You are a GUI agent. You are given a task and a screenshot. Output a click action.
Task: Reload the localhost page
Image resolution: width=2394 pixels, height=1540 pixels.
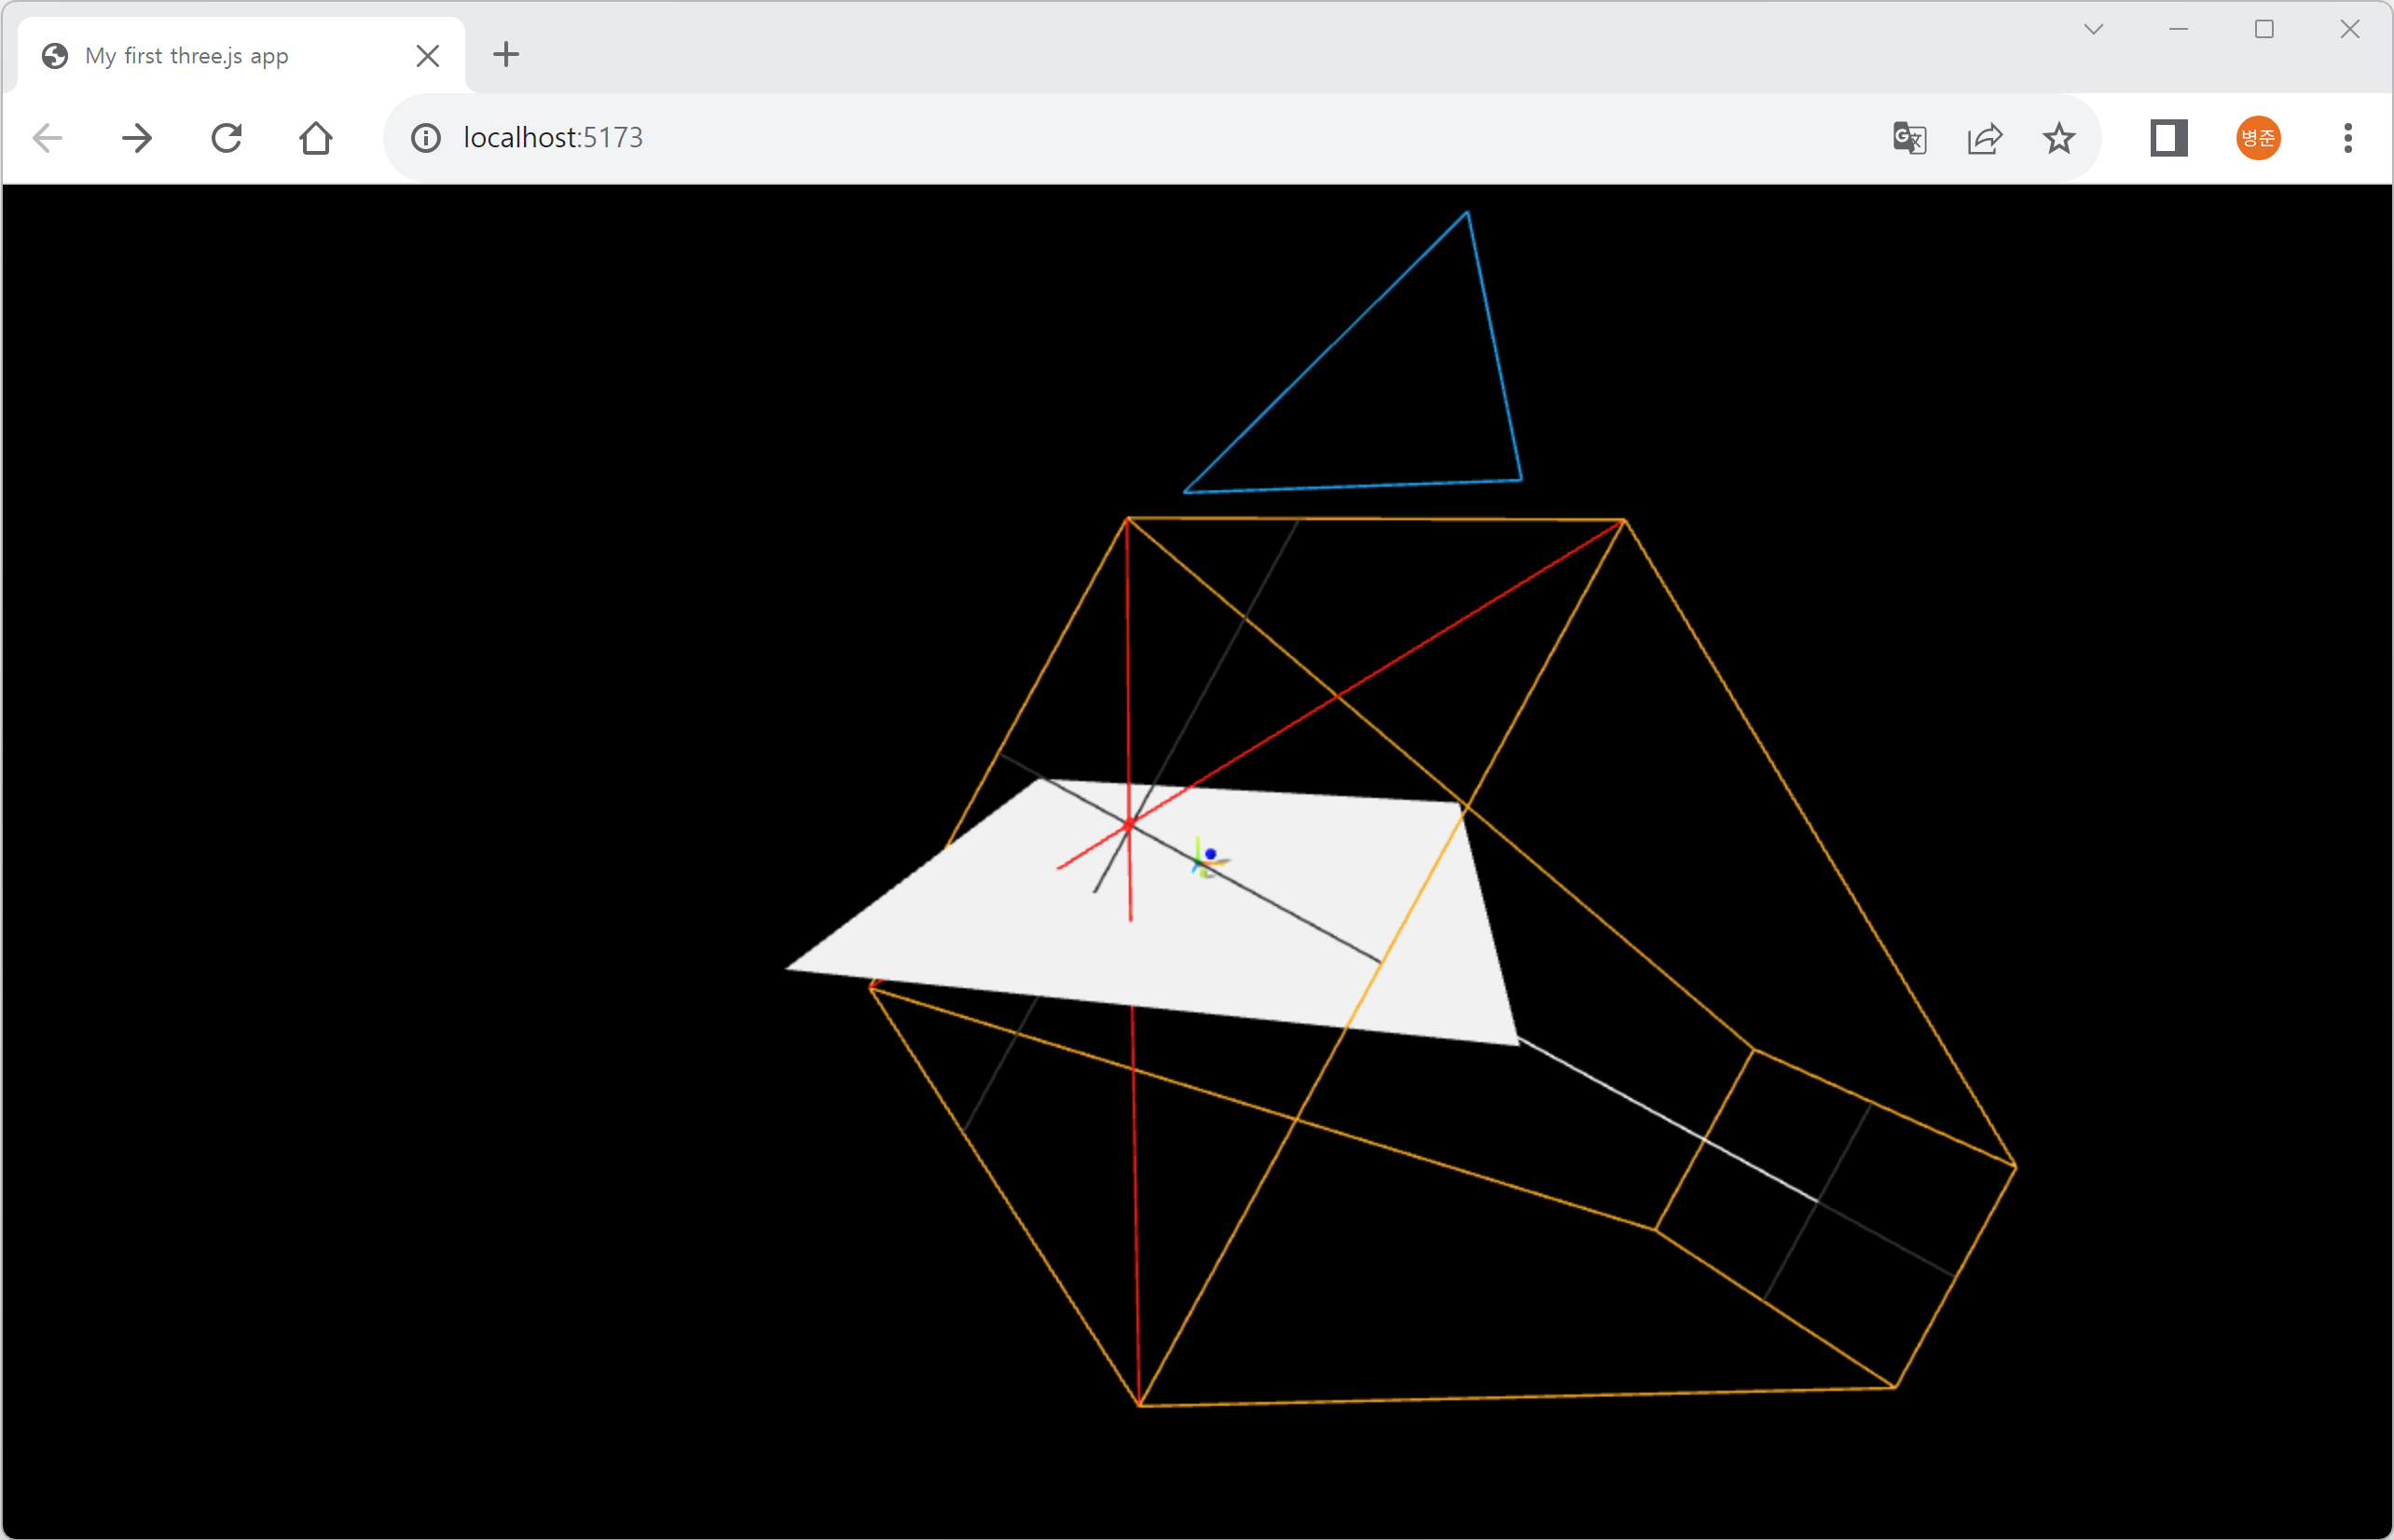click(227, 138)
